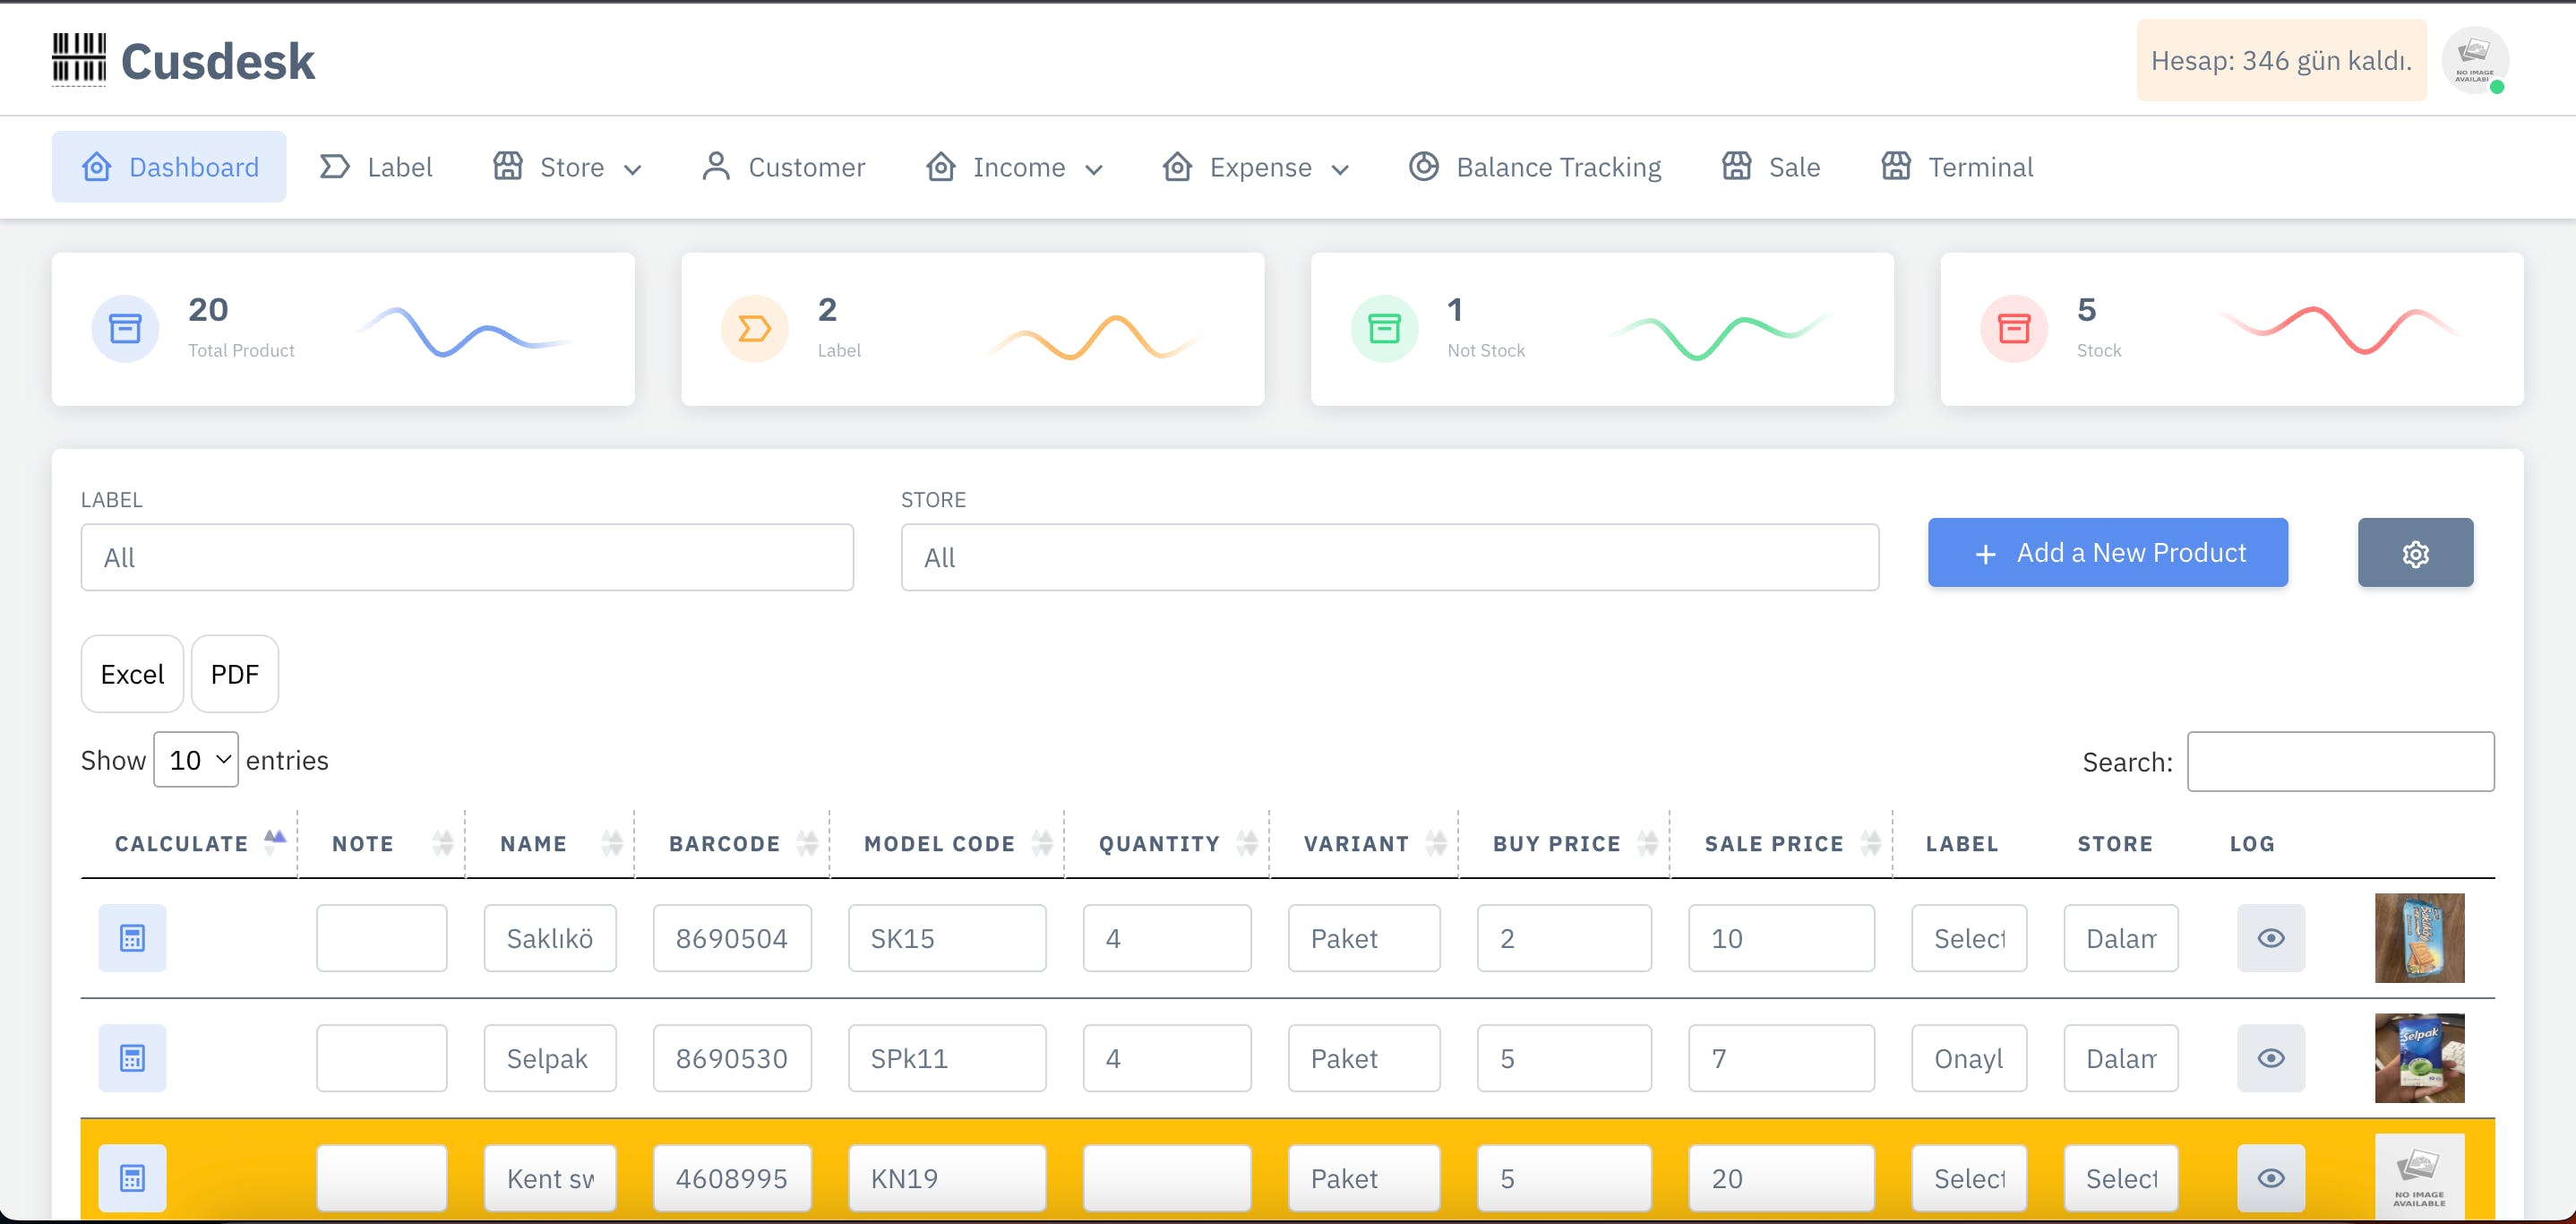Open calculator for Saklıkö row
2576x1224 pixels.
pos(132,938)
